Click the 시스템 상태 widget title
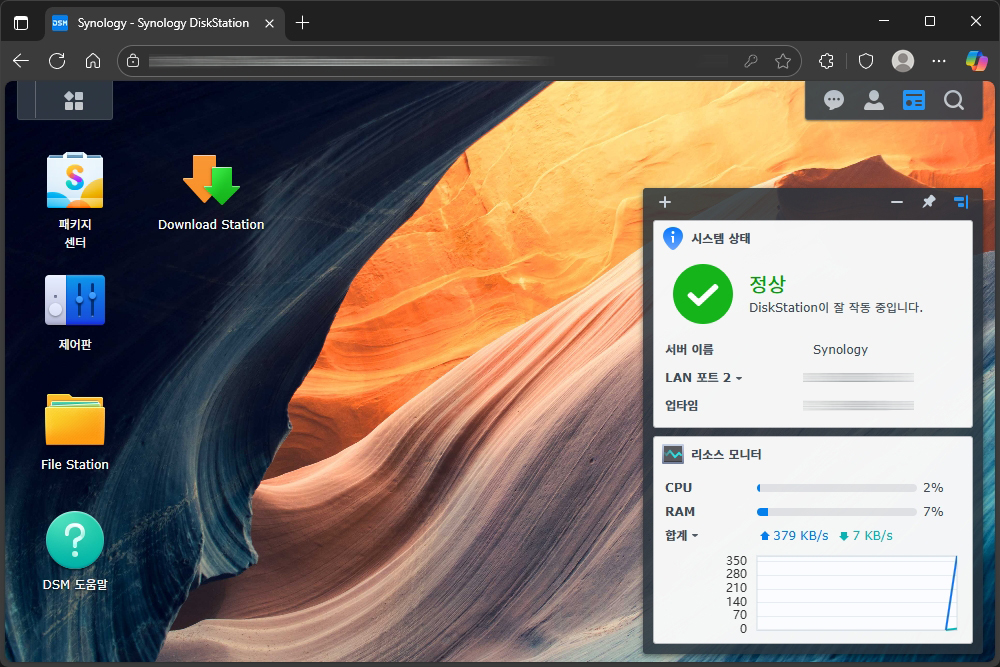1000x667 pixels. click(x=721, y=238)
